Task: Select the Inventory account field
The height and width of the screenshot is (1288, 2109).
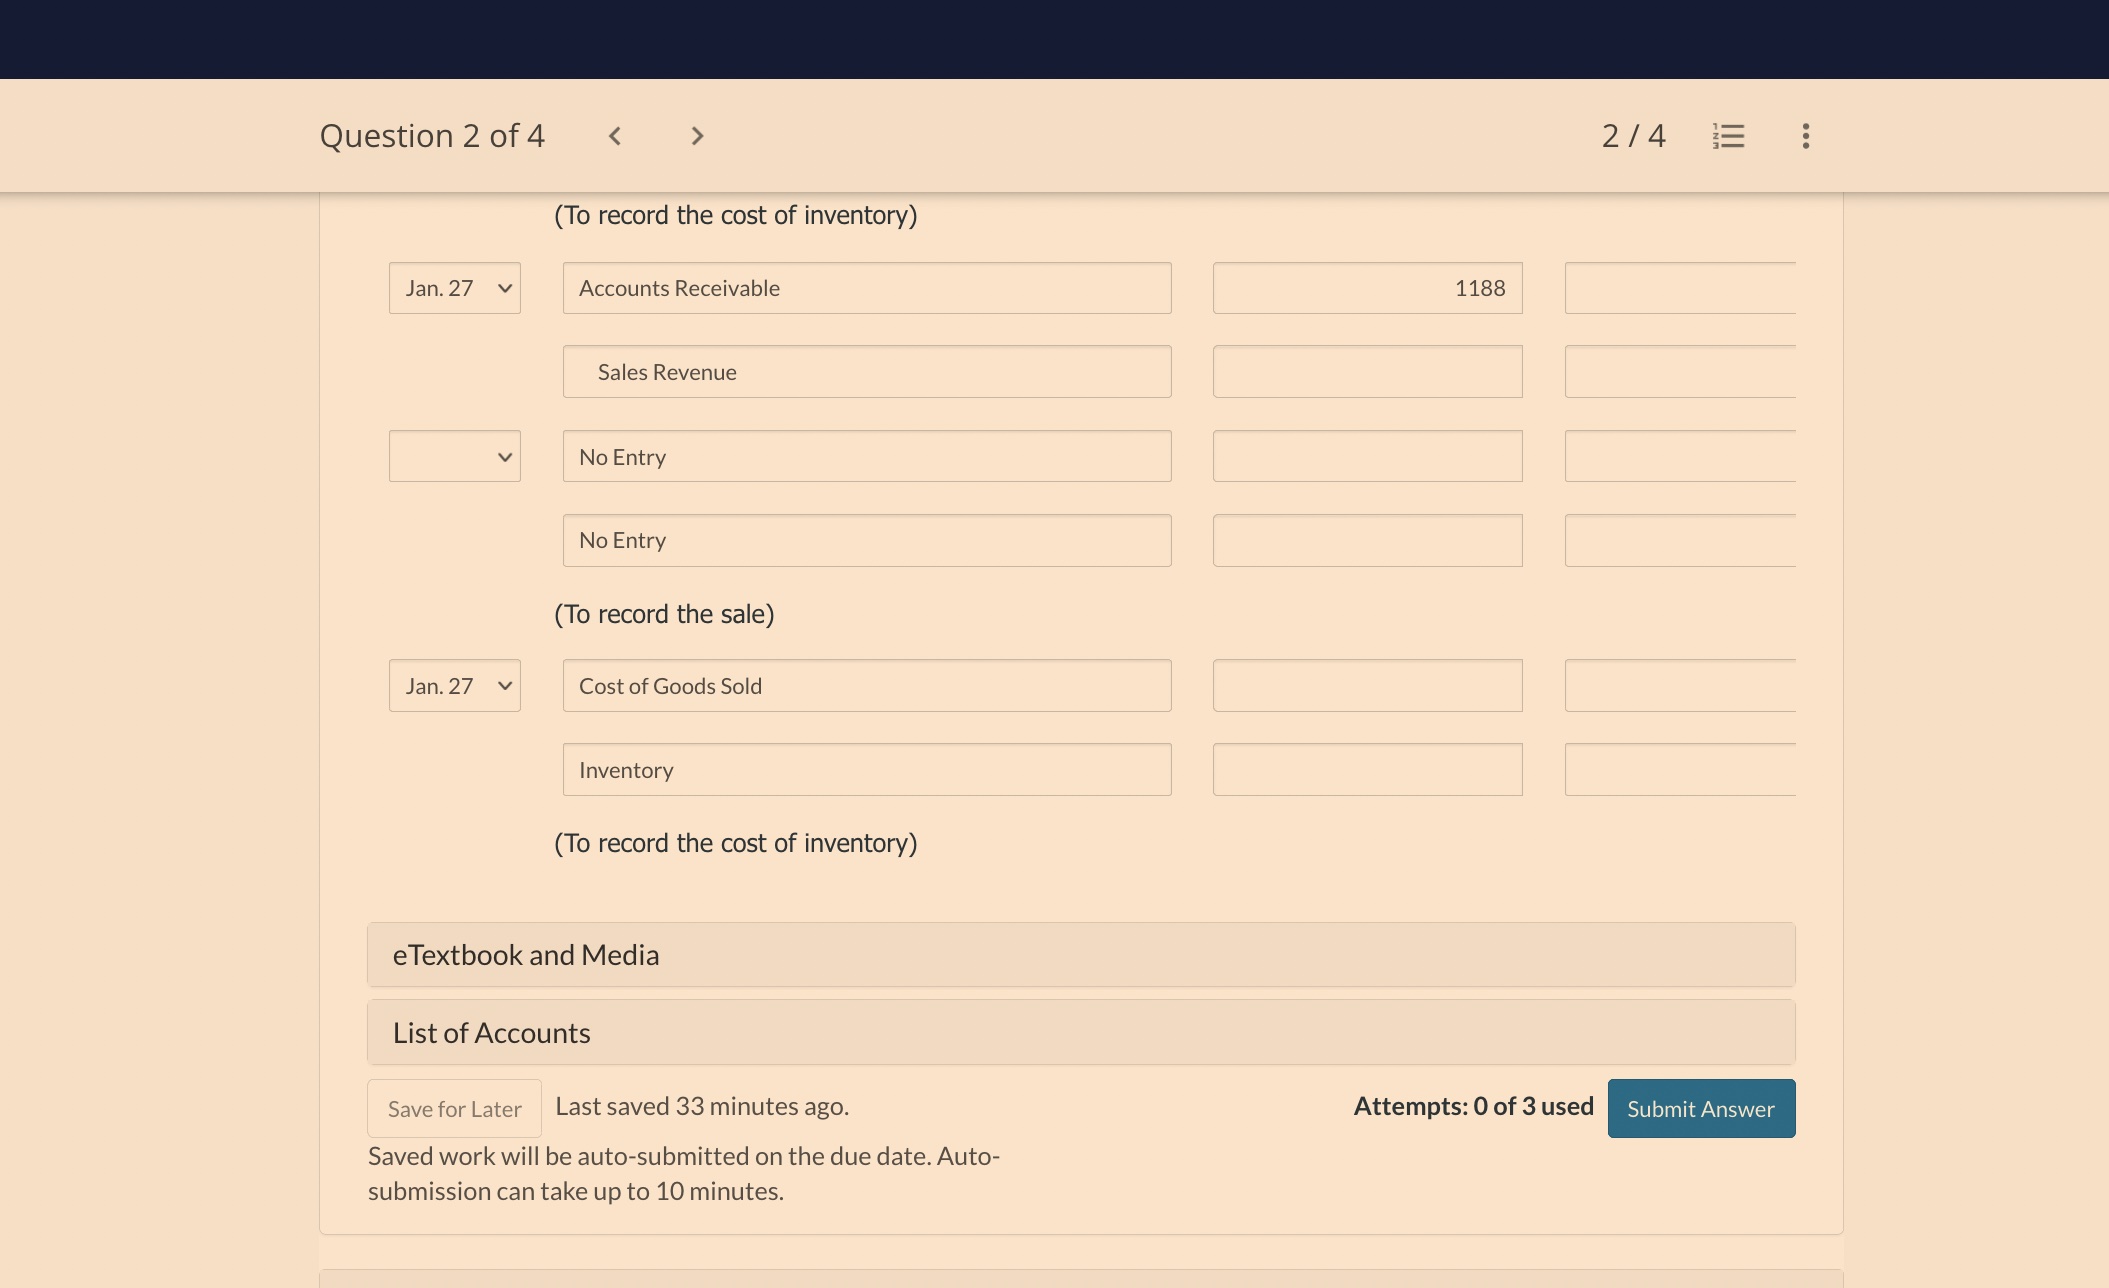Action: (x=866, y=769)
